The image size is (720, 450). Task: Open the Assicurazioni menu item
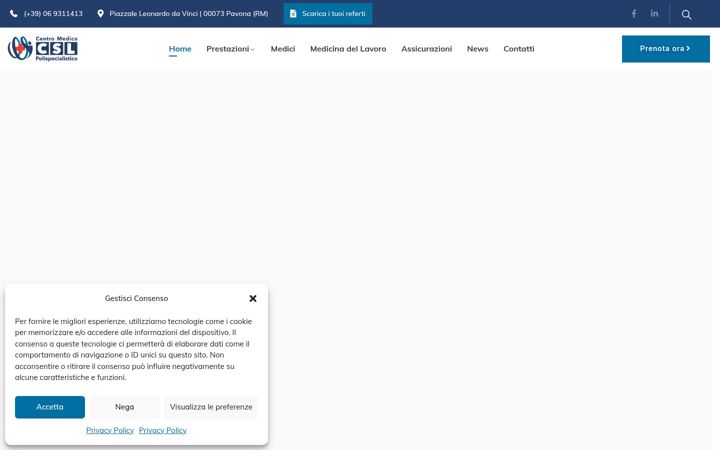tap(427, 49)
